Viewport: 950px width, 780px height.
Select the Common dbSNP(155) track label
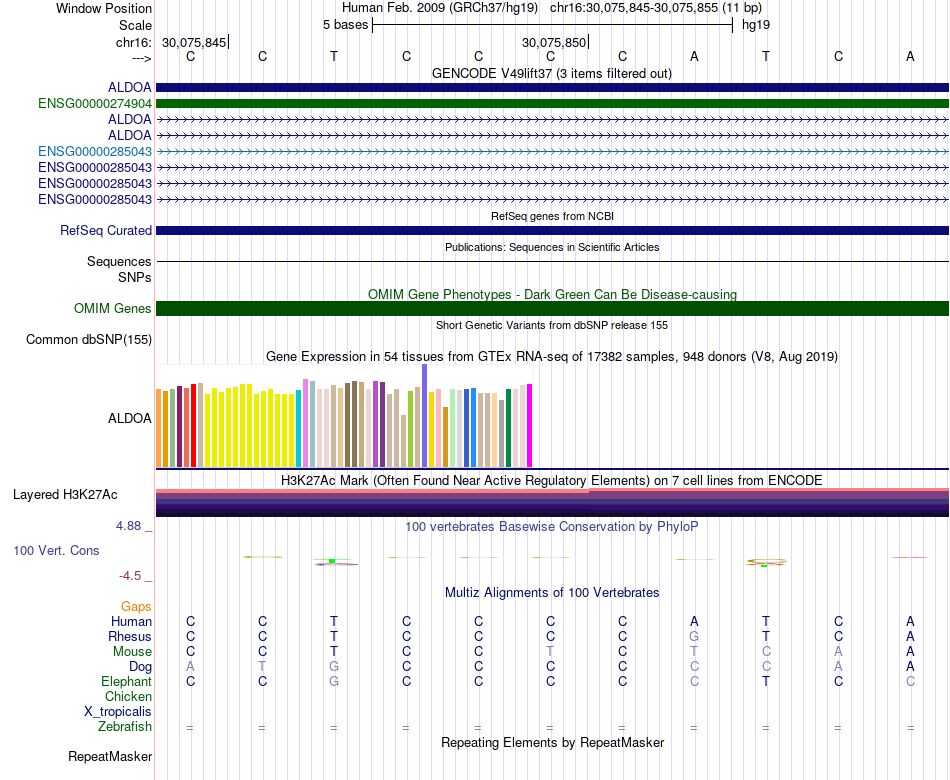point(89,339)
